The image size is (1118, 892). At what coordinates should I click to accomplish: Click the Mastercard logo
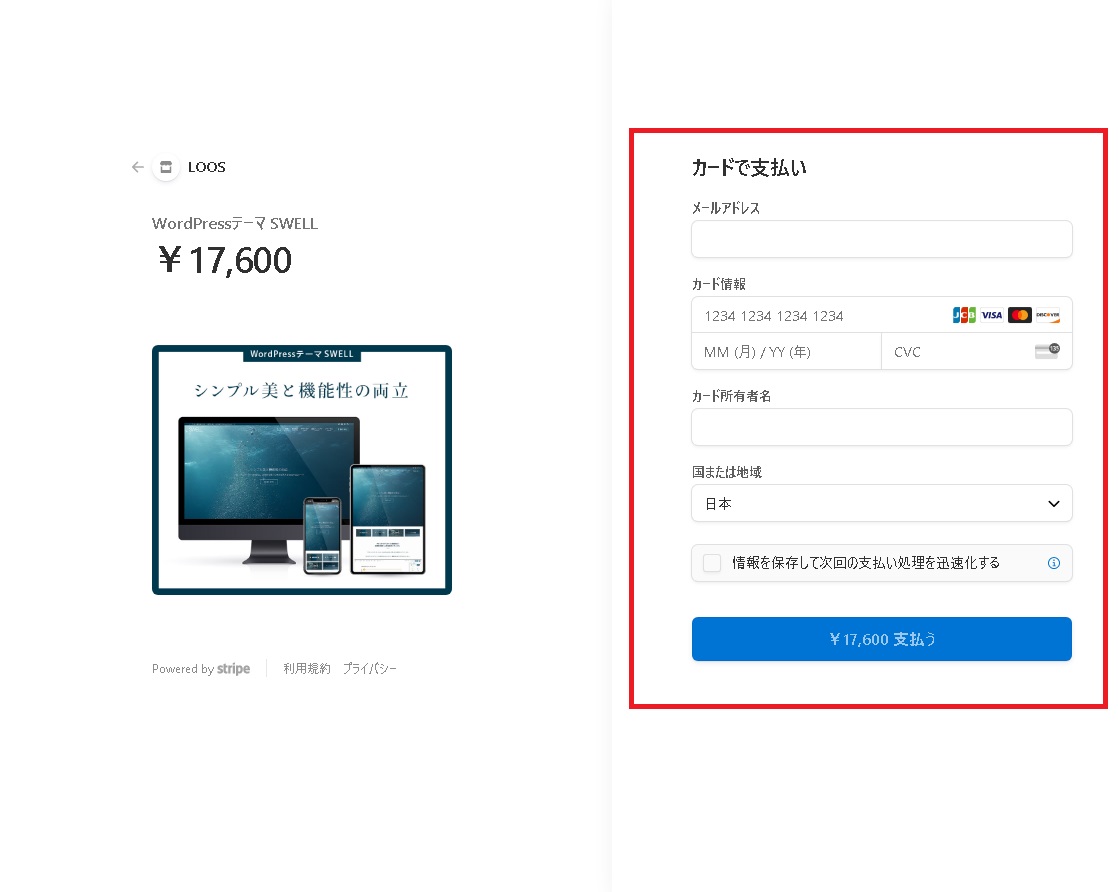1020,315
